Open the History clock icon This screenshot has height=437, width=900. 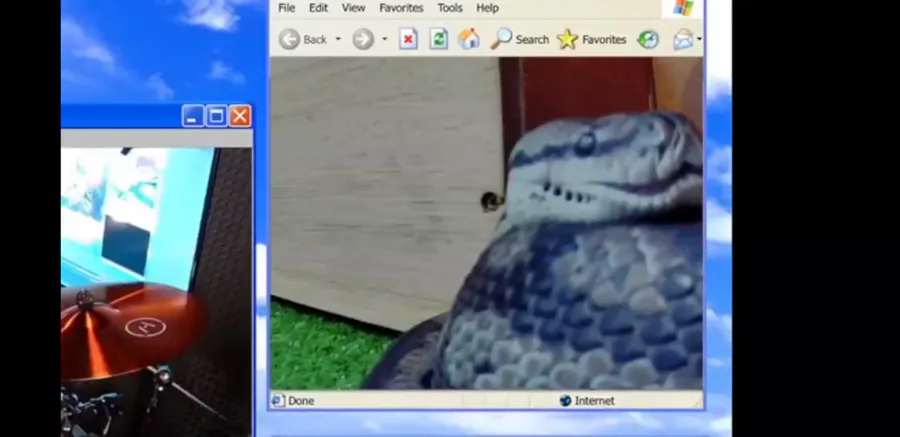click(x=648, y=39)
